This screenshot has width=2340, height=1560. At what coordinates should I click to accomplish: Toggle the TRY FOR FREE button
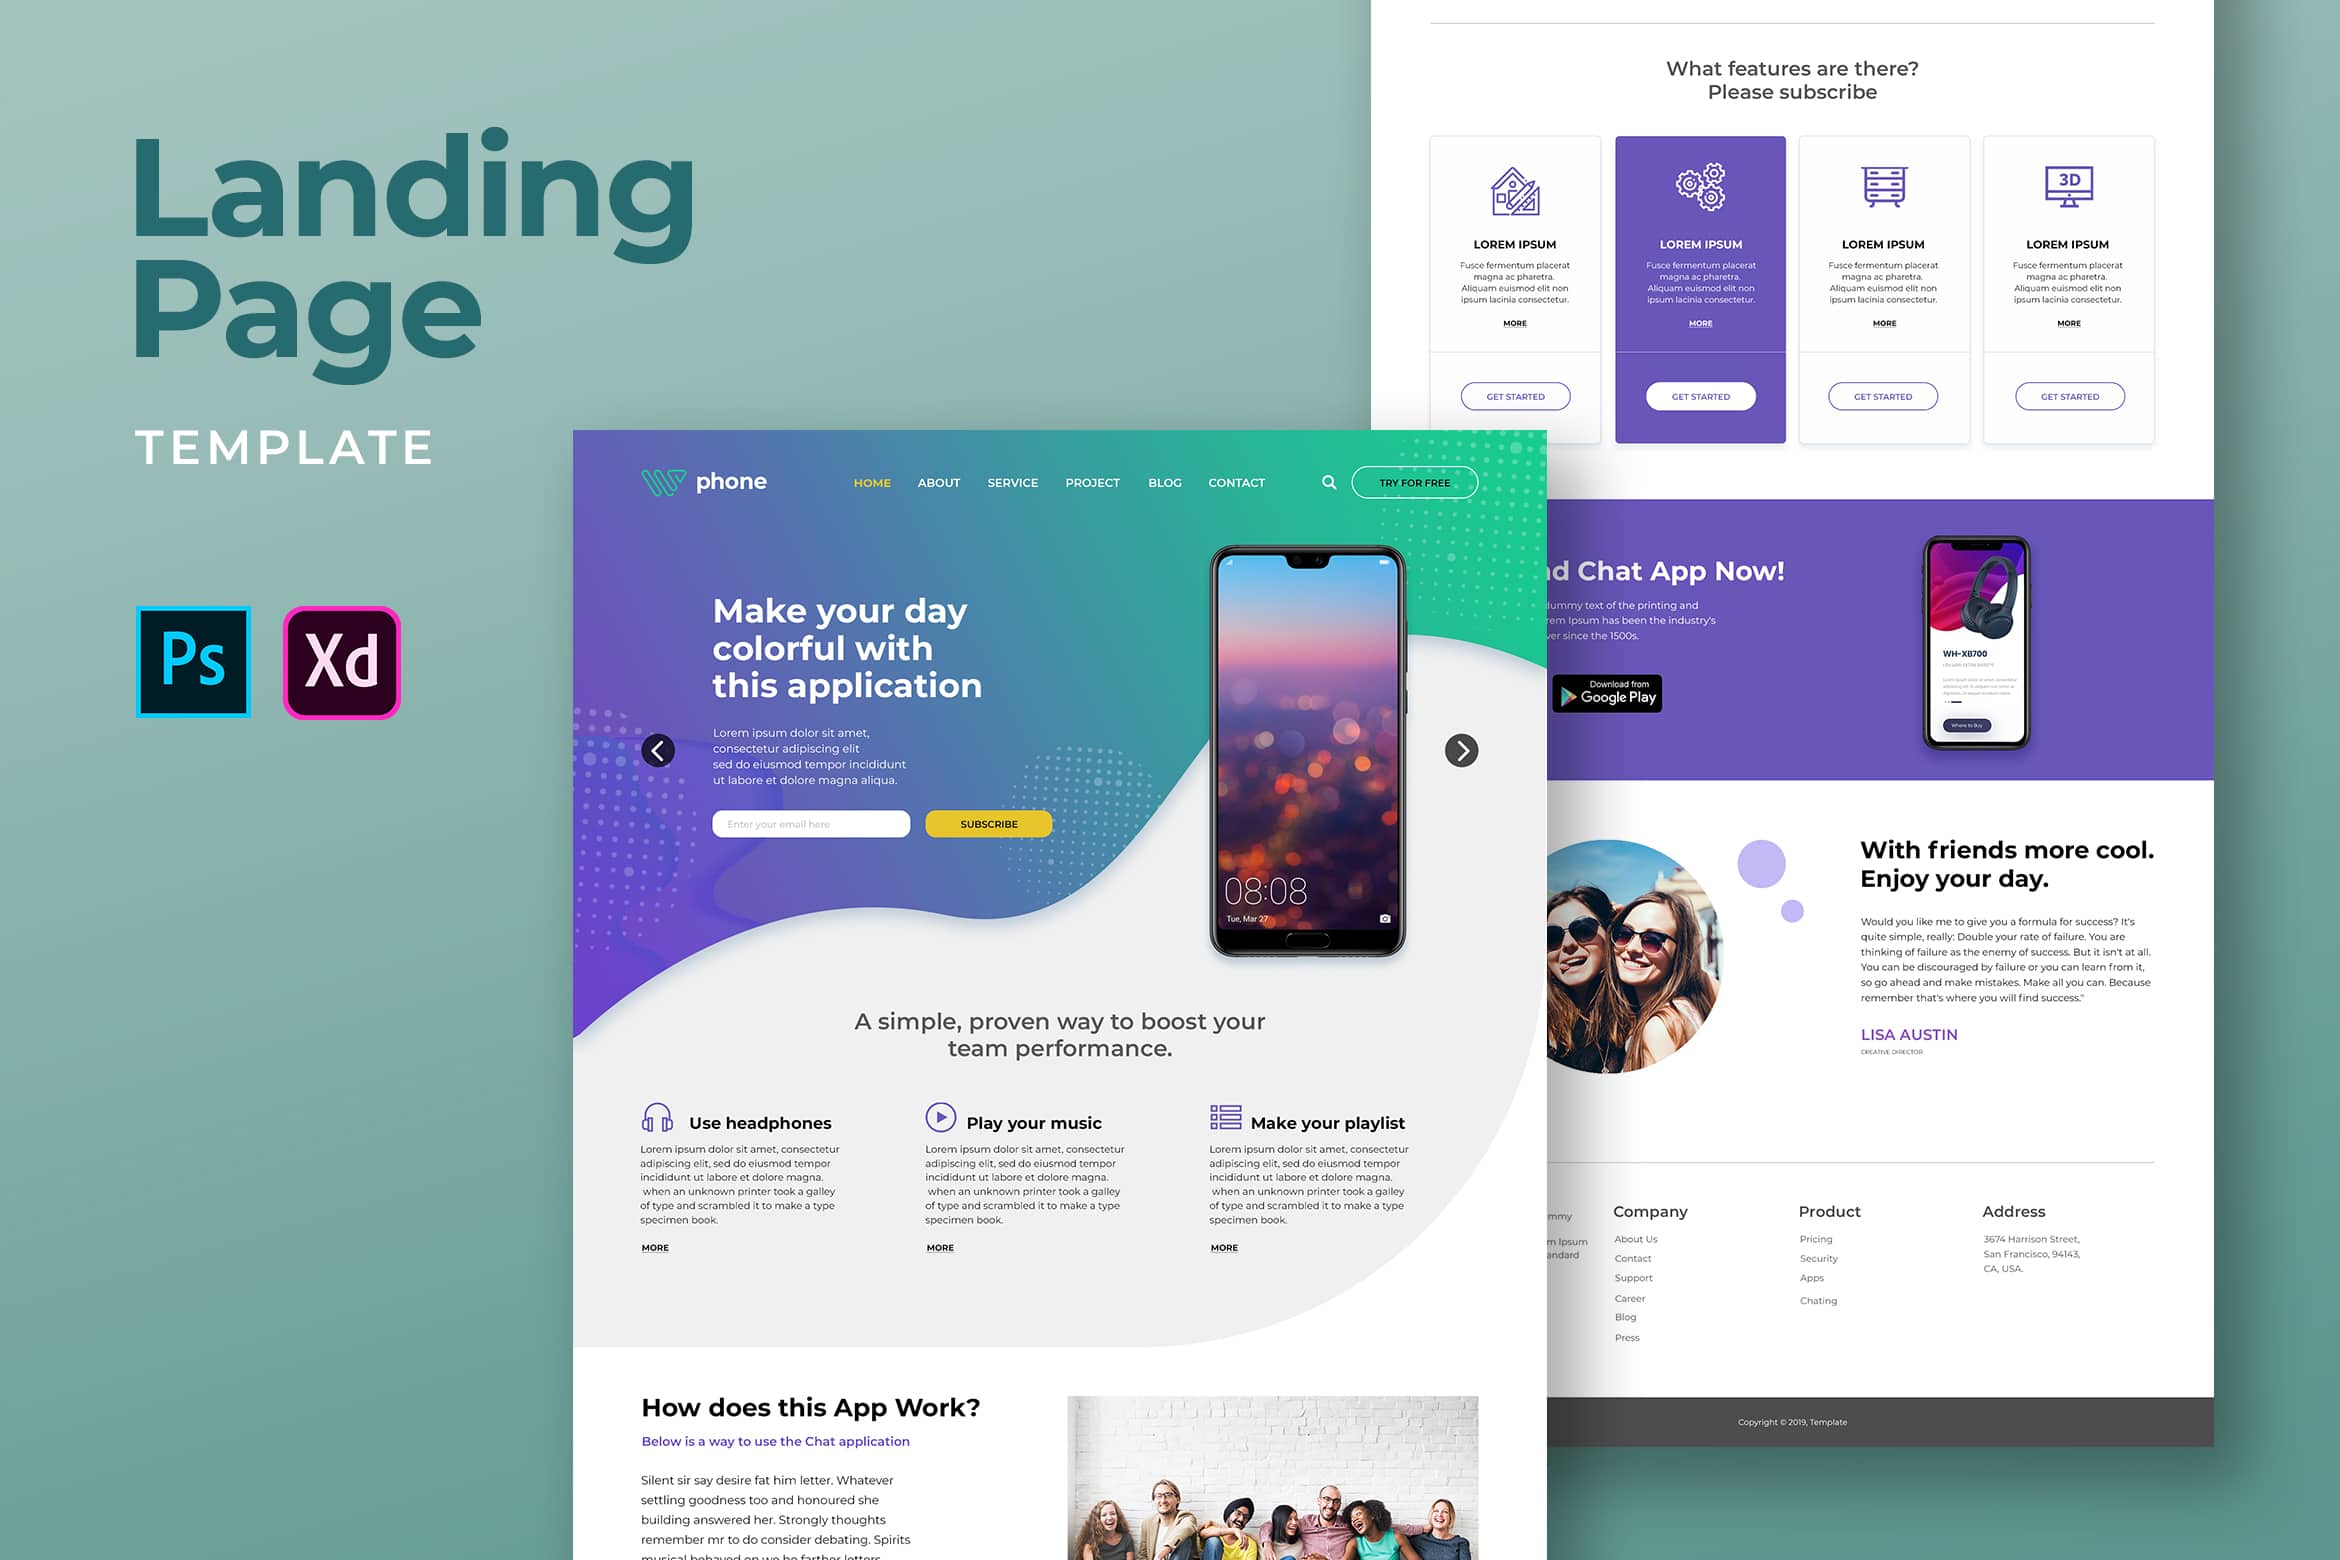click(x=1419, y=481)
